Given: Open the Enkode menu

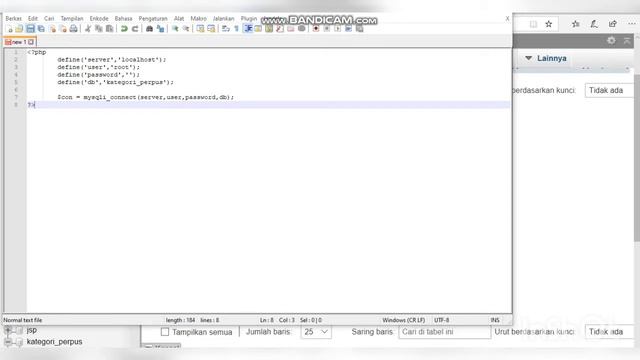Looking at the screenshot, I should [99, 18].
